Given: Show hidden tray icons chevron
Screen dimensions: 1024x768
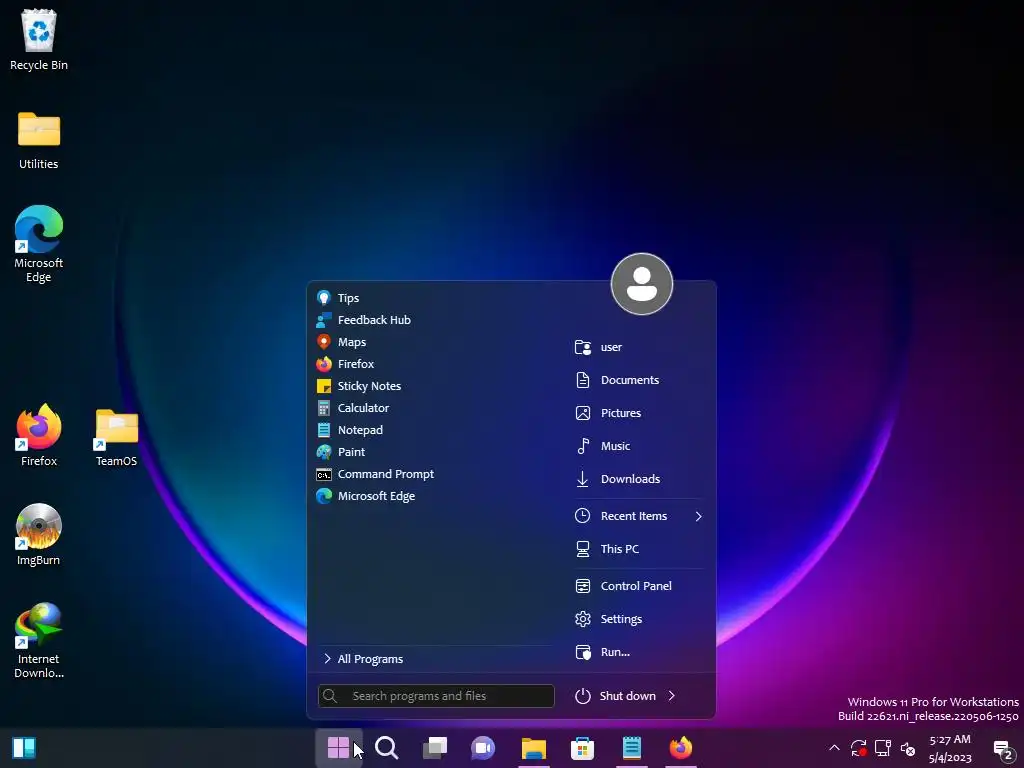Looking at the screenshot, I should [834, 748].
